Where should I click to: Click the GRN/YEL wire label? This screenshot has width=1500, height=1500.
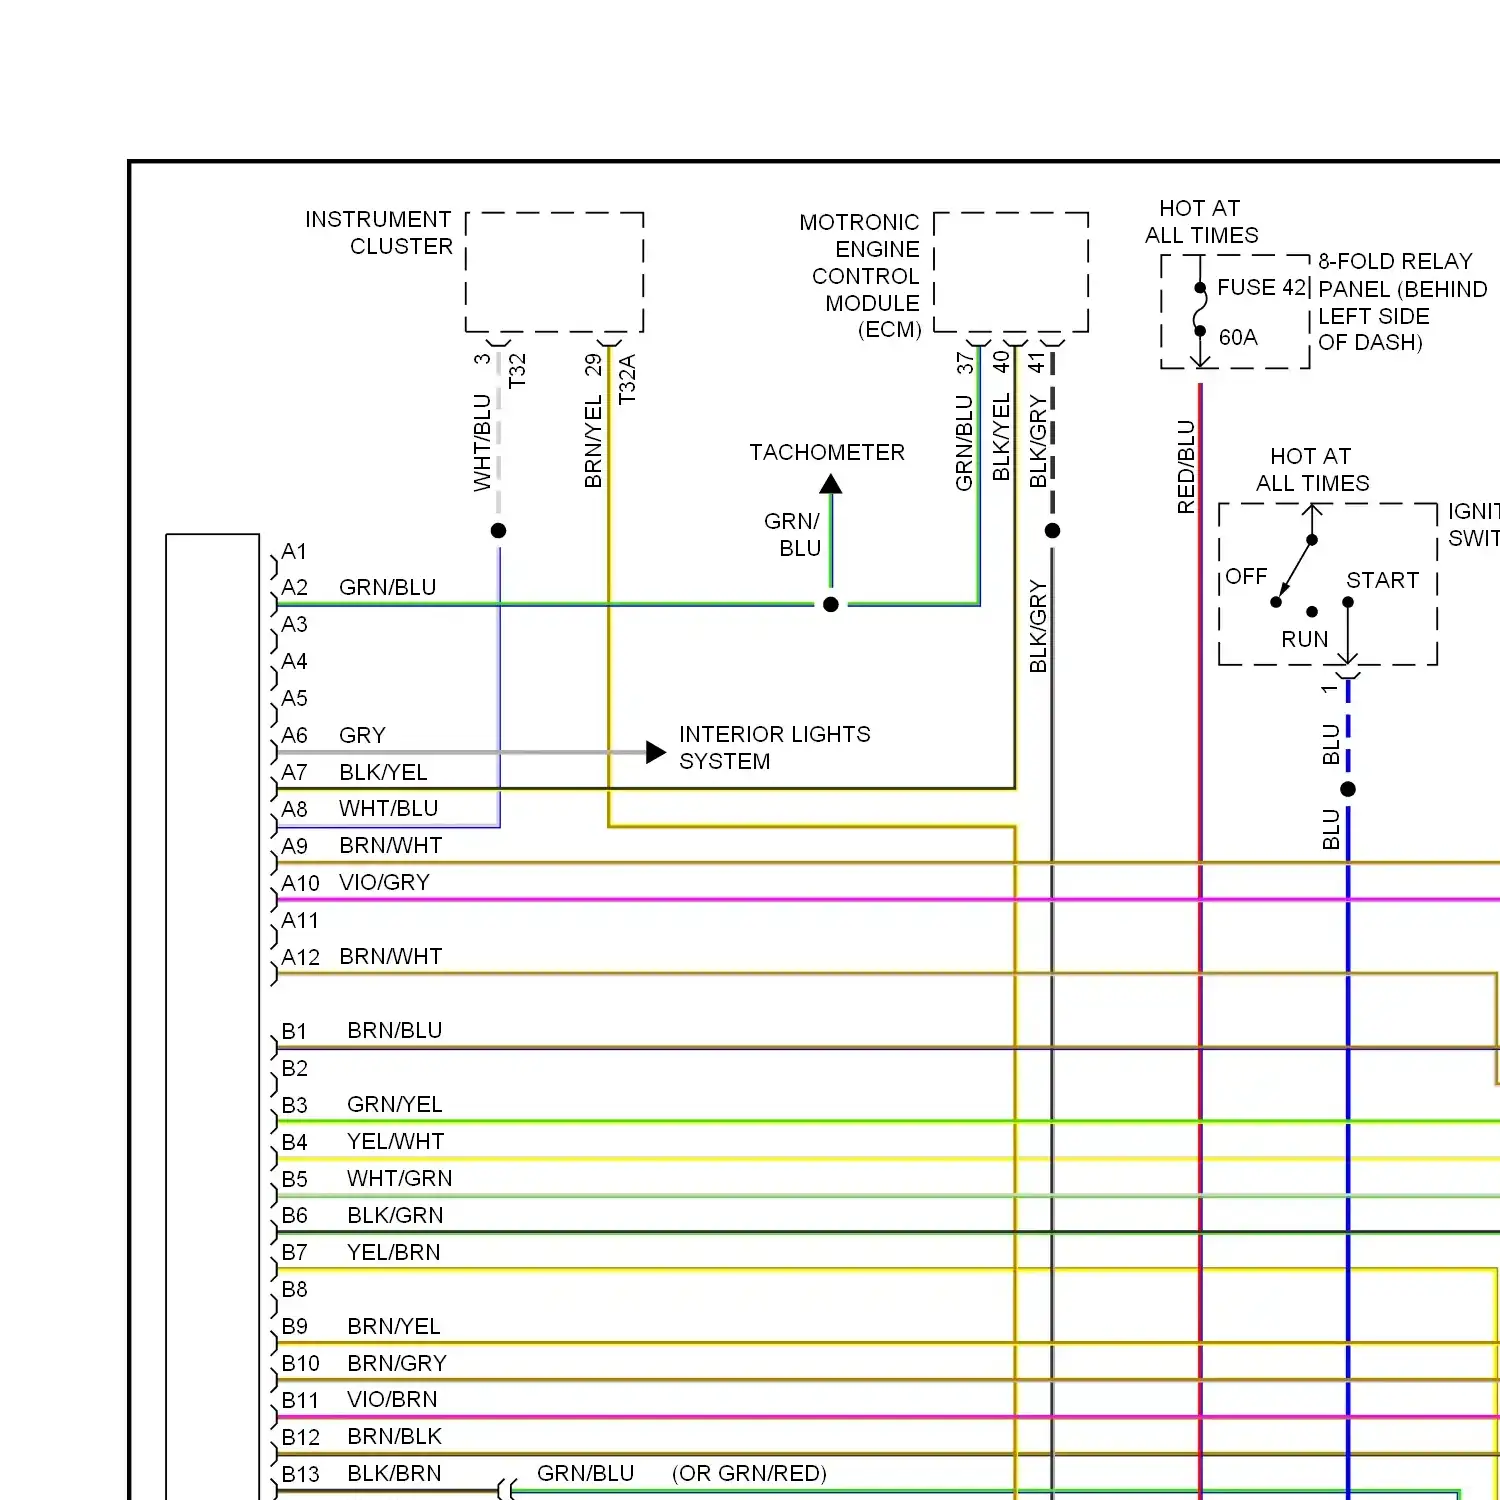(395, 1105)
